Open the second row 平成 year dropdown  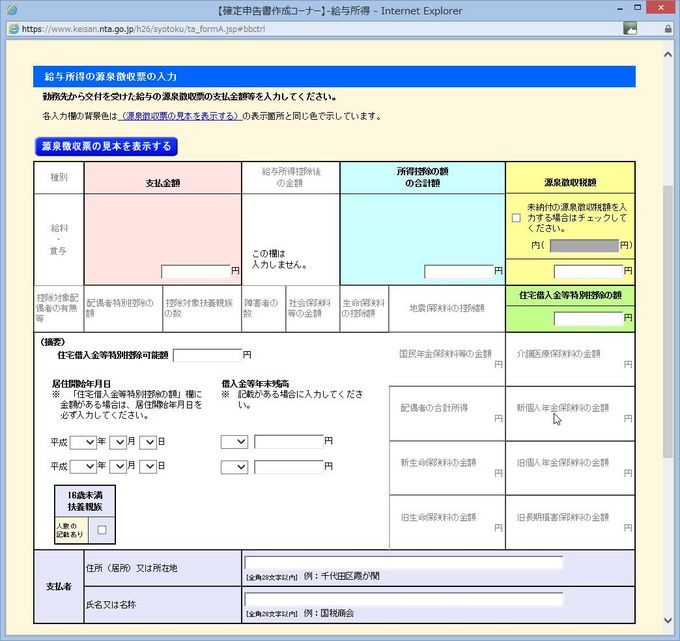tap(83, 466)
